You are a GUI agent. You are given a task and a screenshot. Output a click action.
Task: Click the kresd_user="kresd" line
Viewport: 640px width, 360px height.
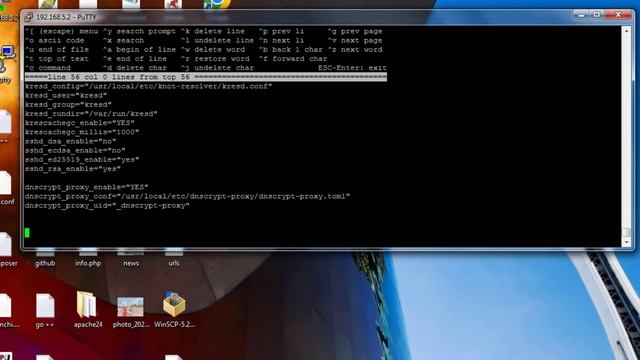tap(66, 95)
